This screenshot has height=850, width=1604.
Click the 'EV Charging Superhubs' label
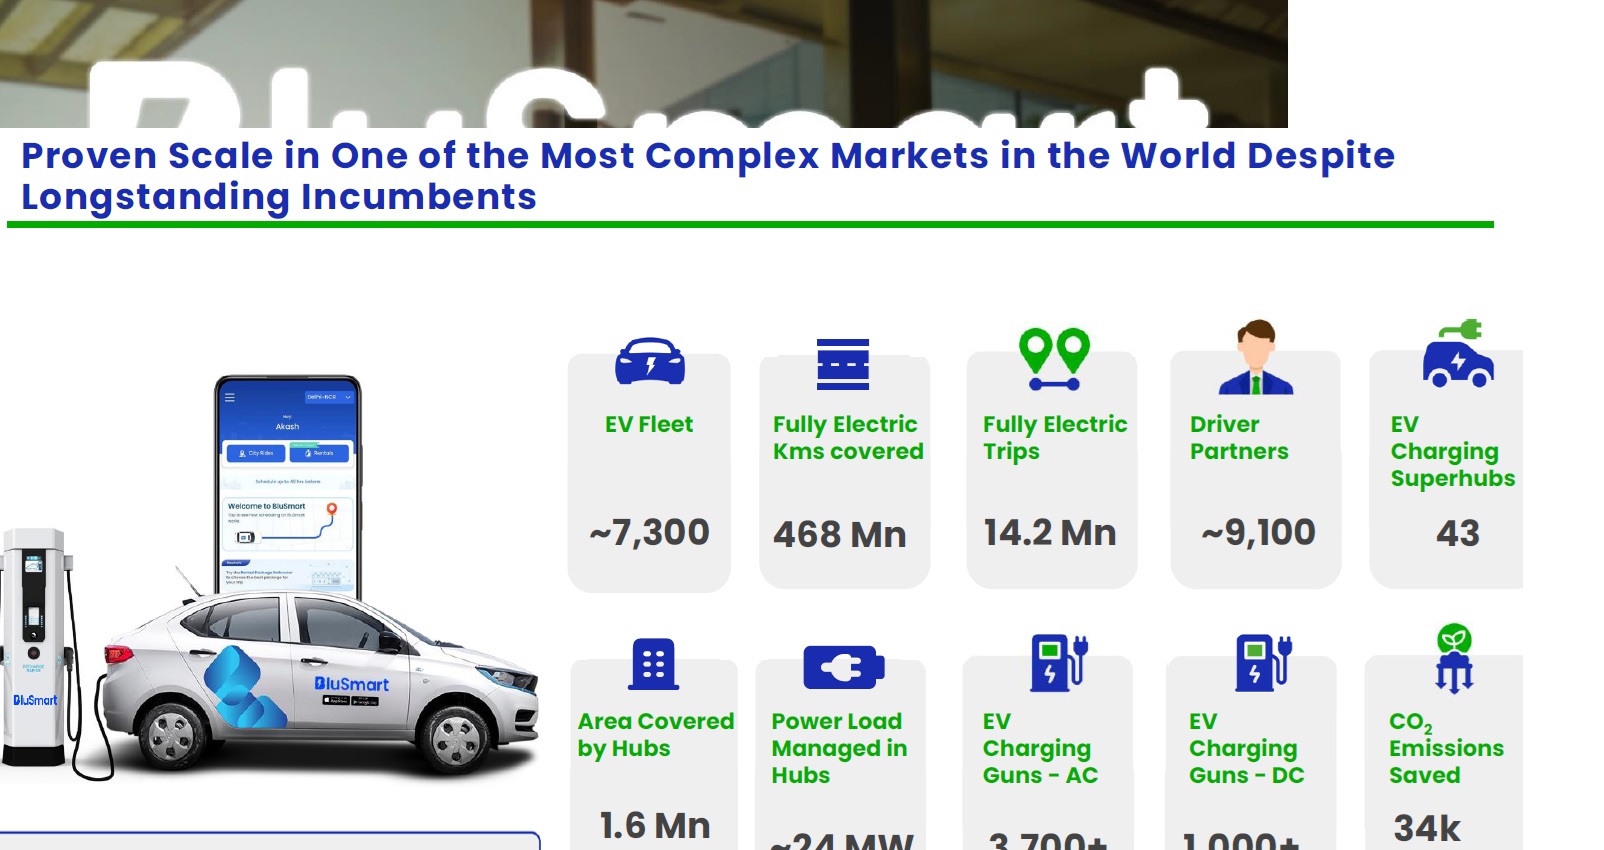coord(1453,451)
